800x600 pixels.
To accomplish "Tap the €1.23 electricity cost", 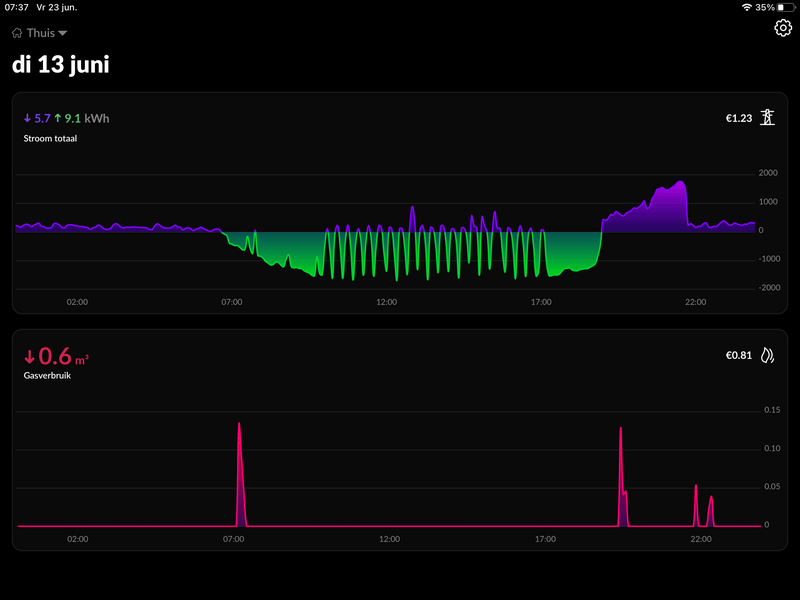I will point(739,118).
